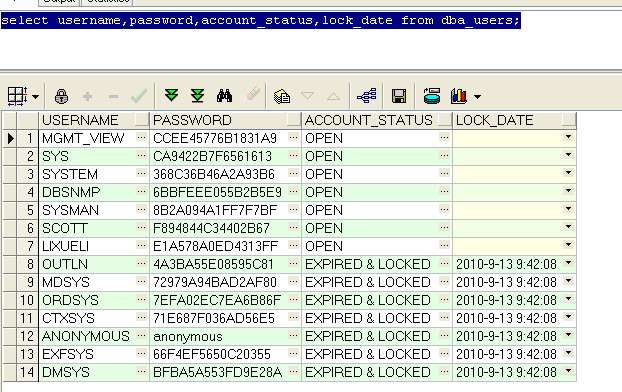Screen dimensions: 622x392
Task: Click the single record view tree icon
Action: [367, 96]
